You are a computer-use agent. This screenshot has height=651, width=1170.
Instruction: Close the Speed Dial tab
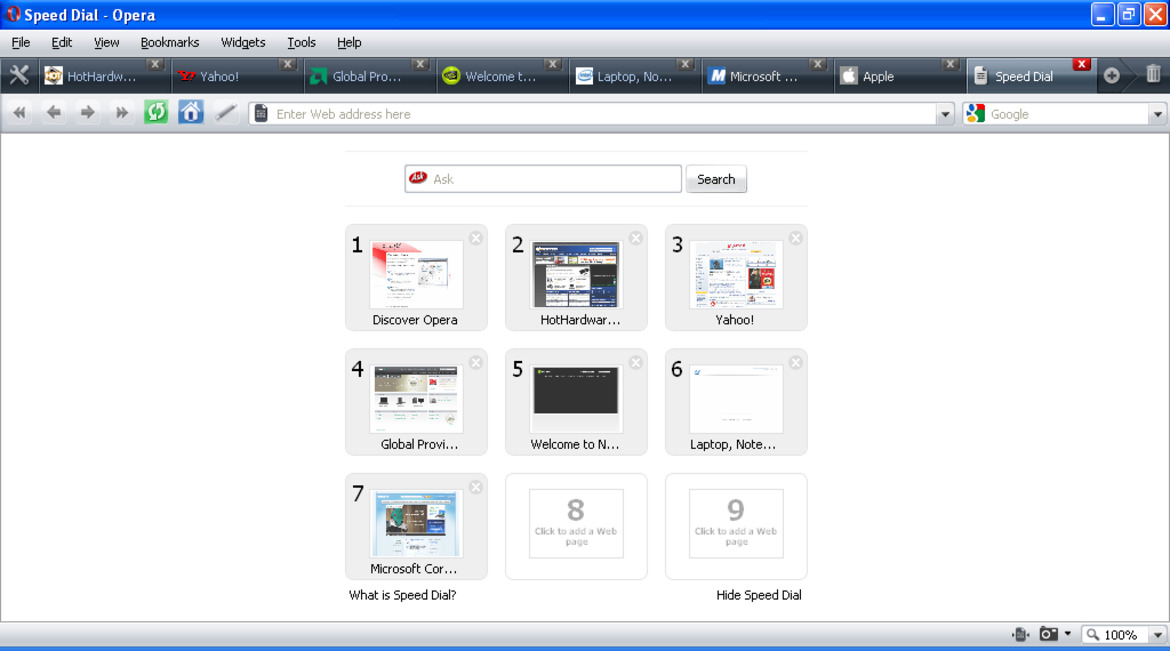[1081, 64]
